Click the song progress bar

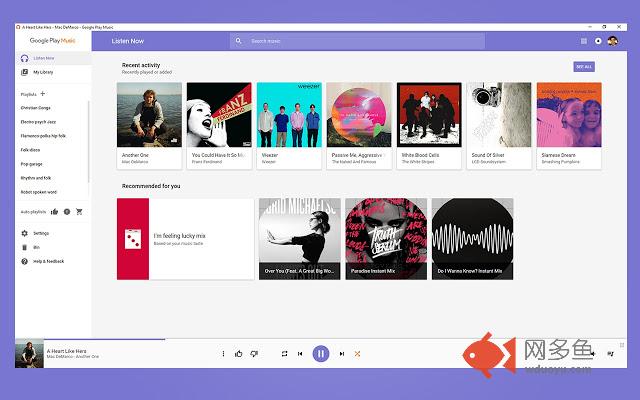click(x=335, y=339)
